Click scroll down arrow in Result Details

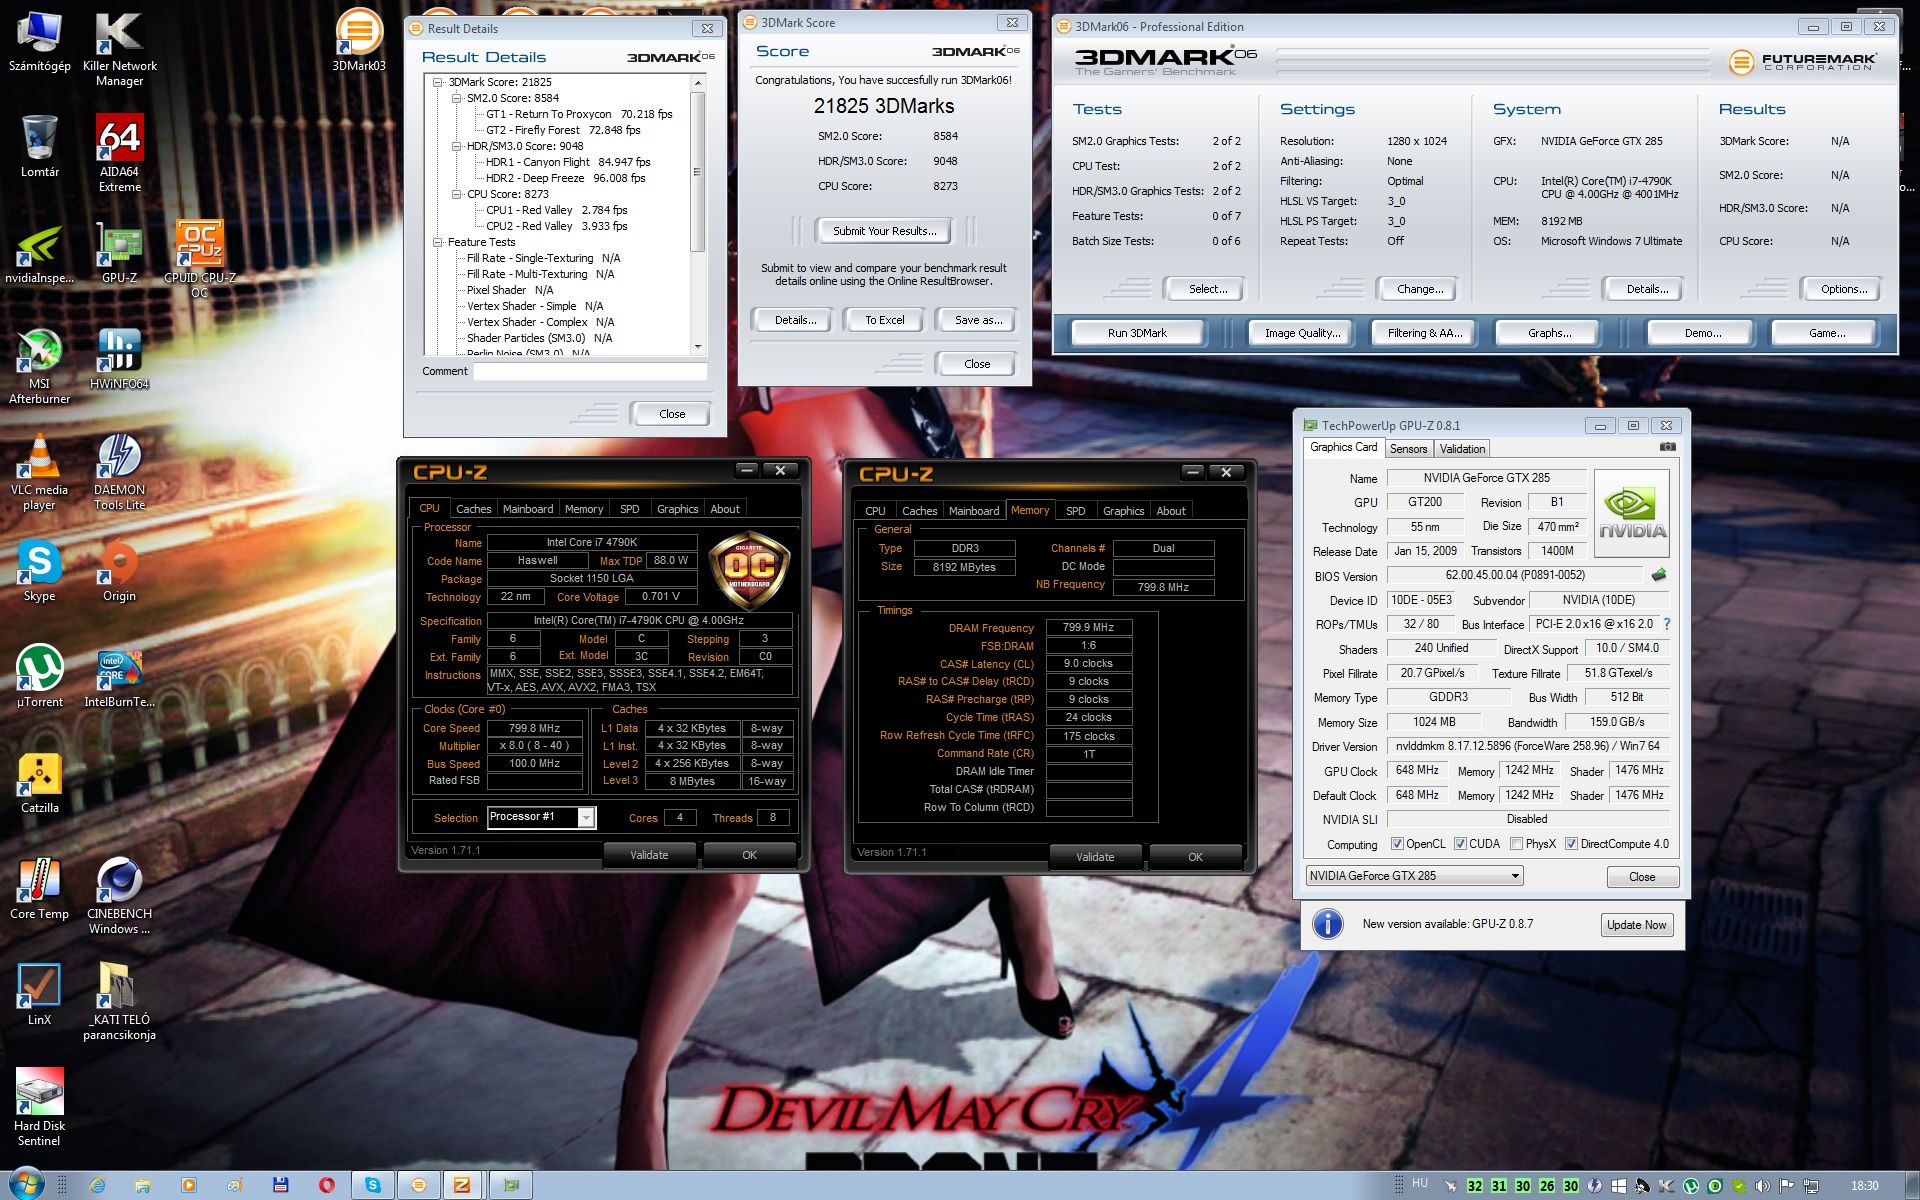[x=698, y=347]
